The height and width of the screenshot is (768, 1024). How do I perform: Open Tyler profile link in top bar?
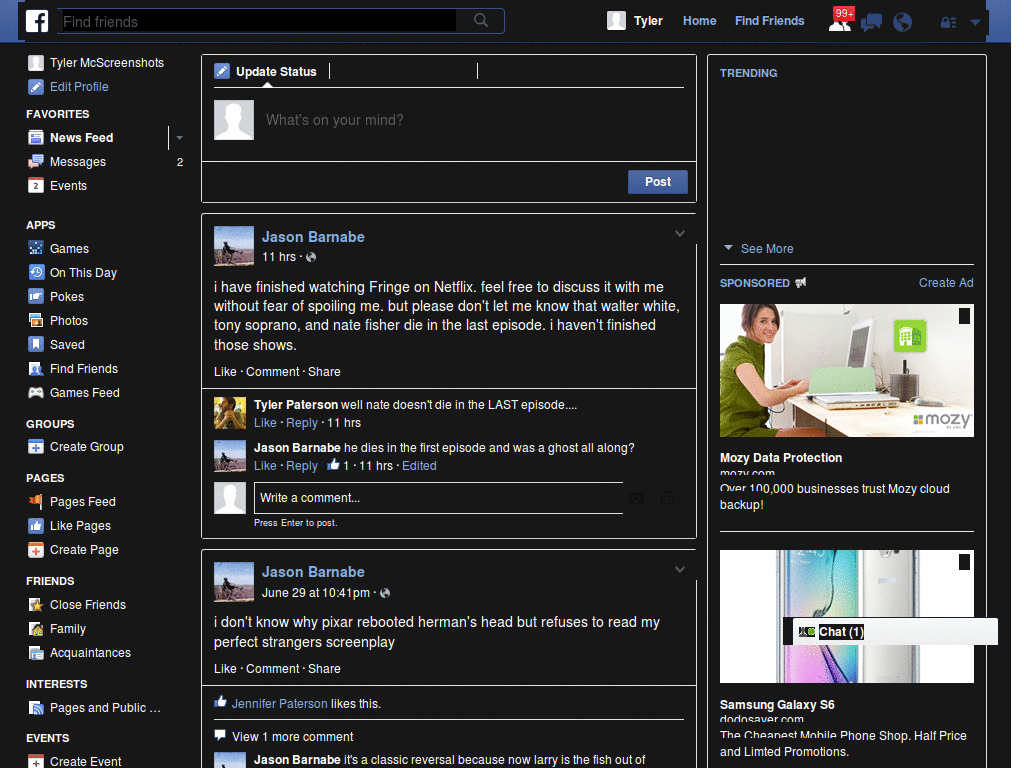point(648,21)
